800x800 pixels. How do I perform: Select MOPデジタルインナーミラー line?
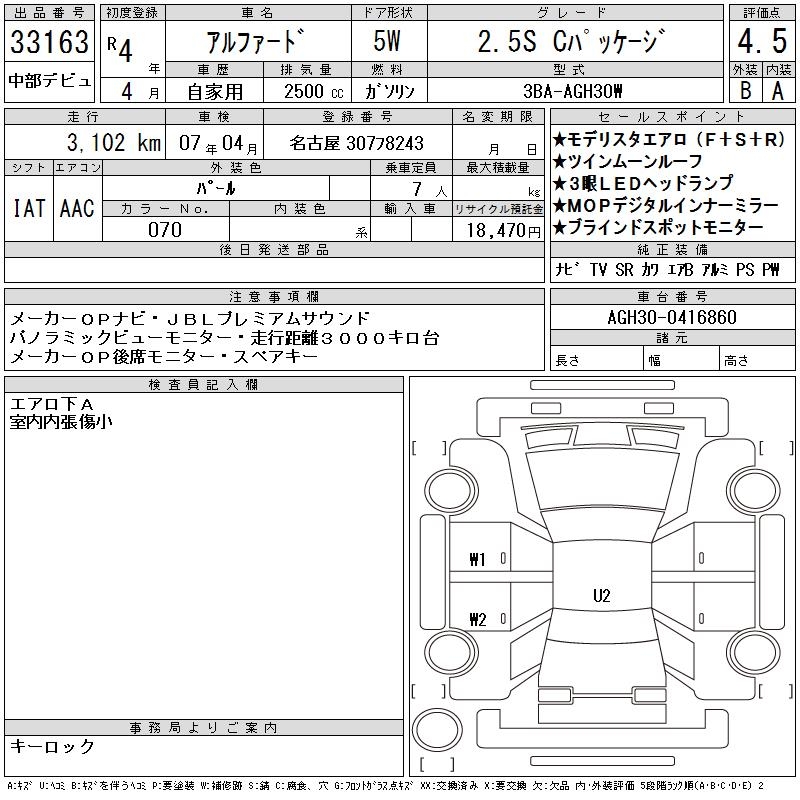tap(666, 205)
